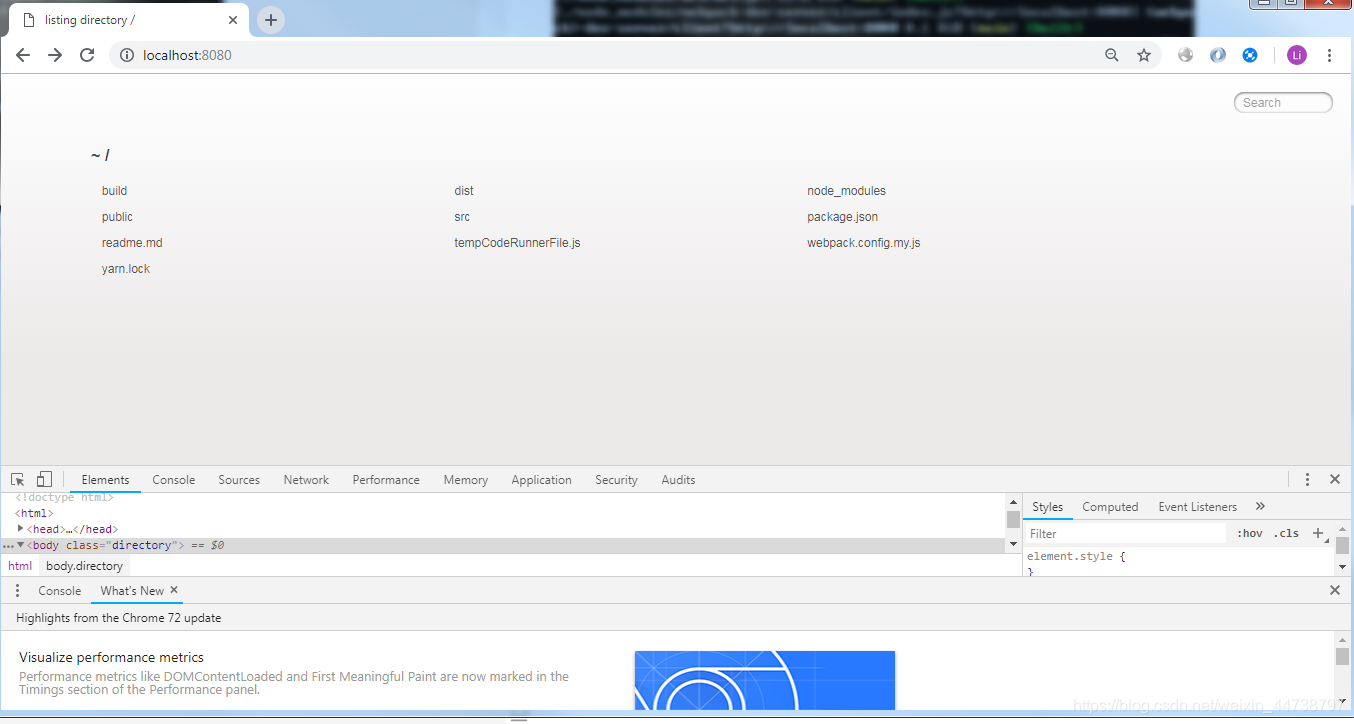1354x724 pixels.
Task: Switch to the Elements panel
Action: 106,480
